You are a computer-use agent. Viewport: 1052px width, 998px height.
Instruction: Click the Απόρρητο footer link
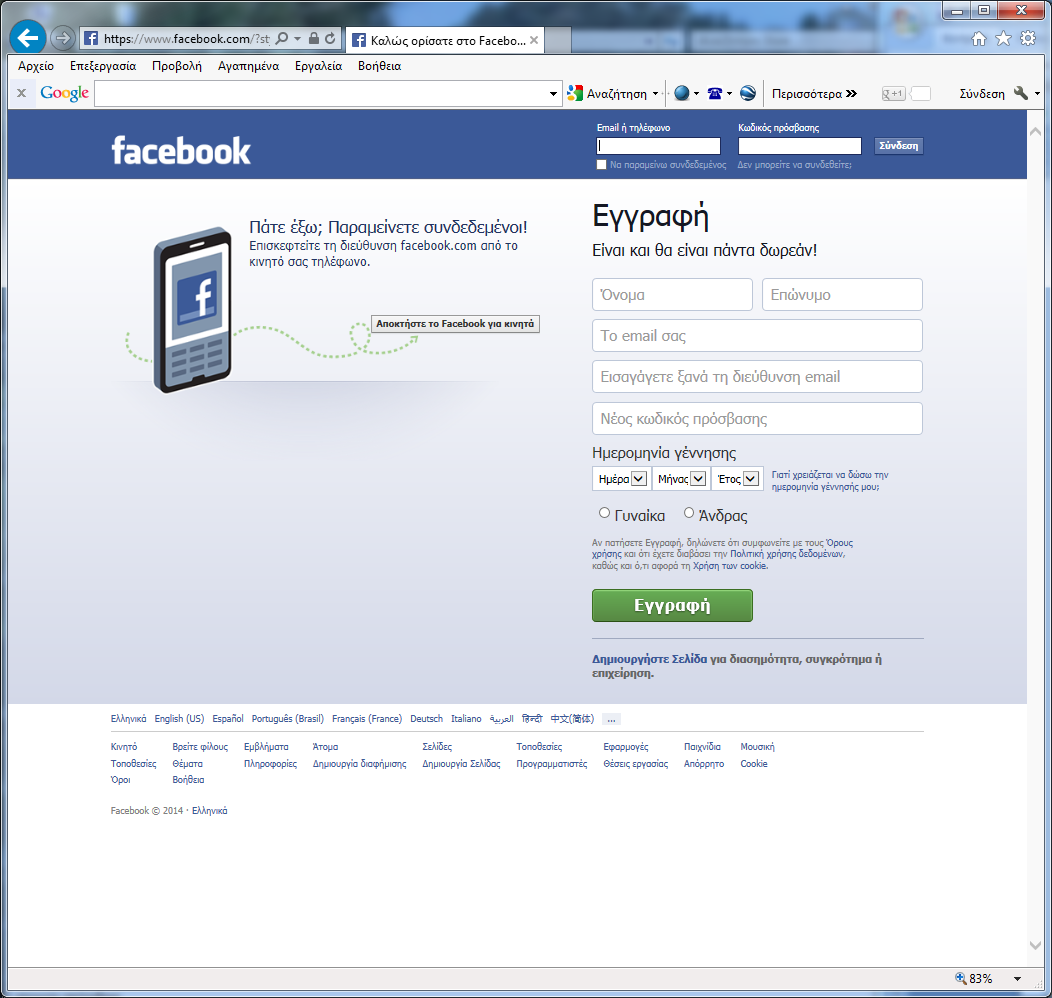704,763
